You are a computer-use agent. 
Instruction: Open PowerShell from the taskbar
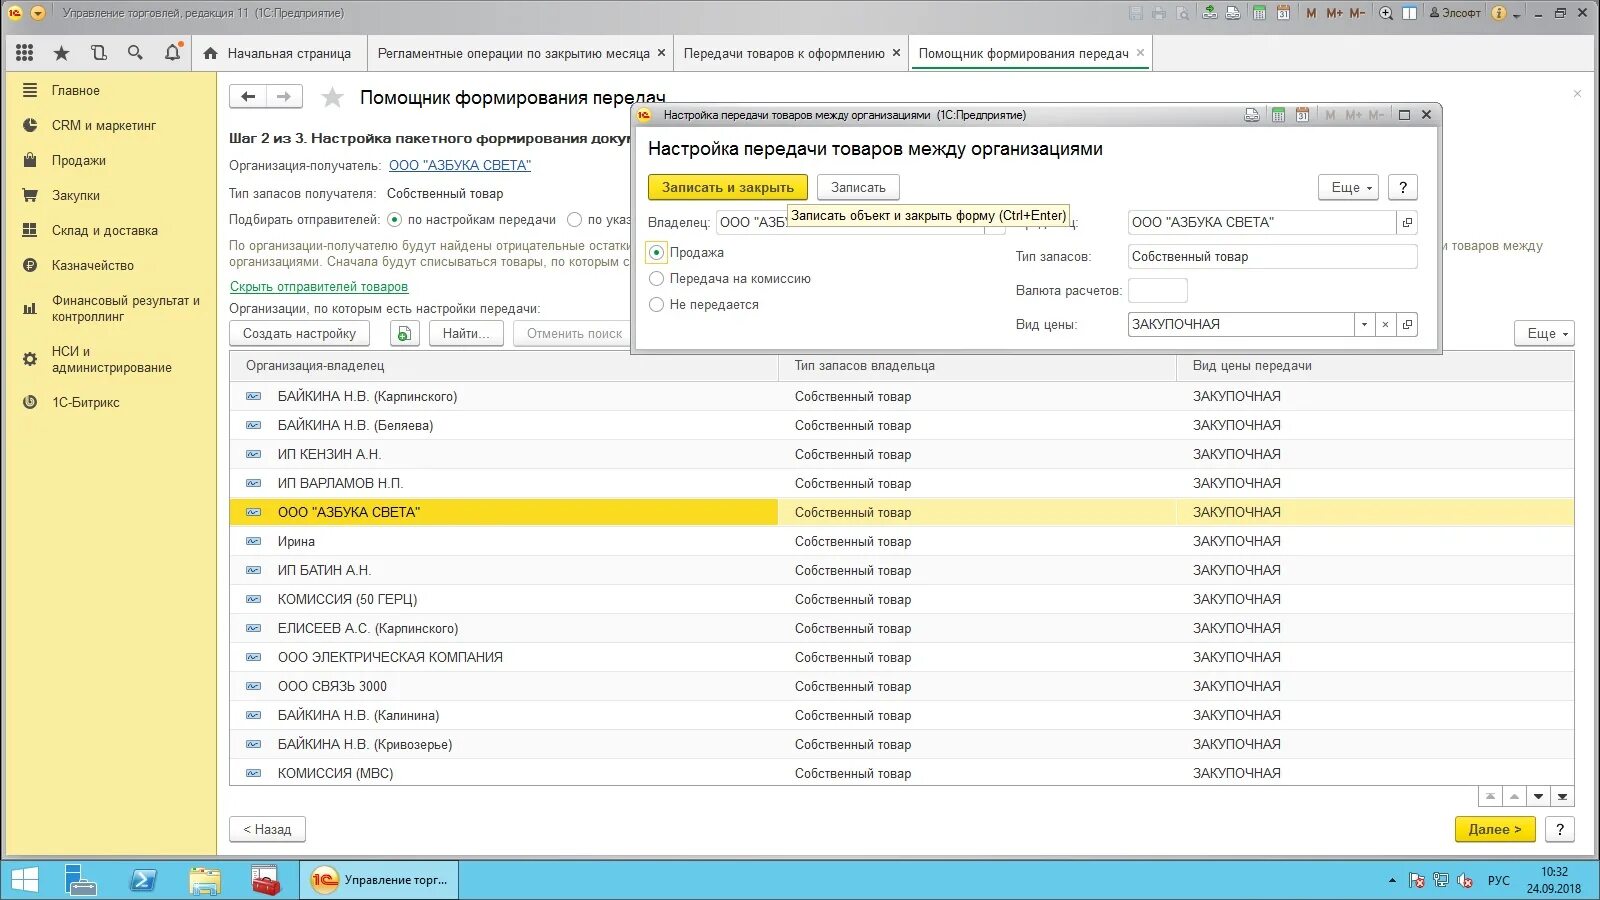pyautogui.click(x=143, y=880)
